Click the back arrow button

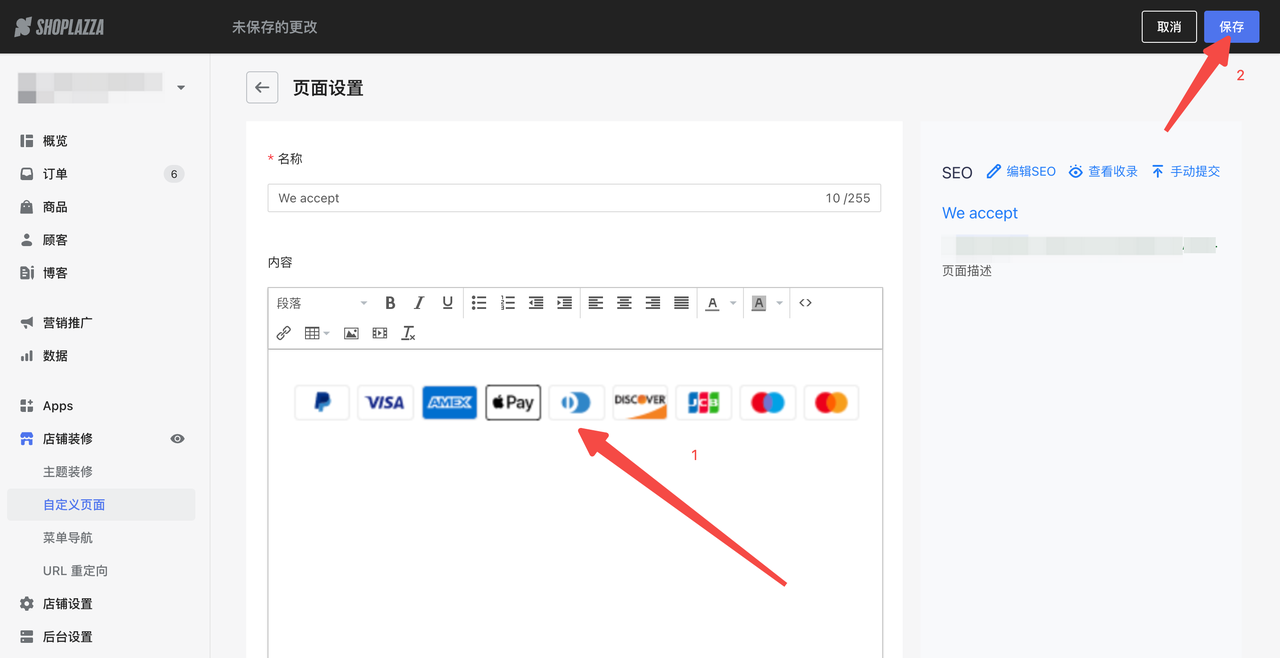262,88
